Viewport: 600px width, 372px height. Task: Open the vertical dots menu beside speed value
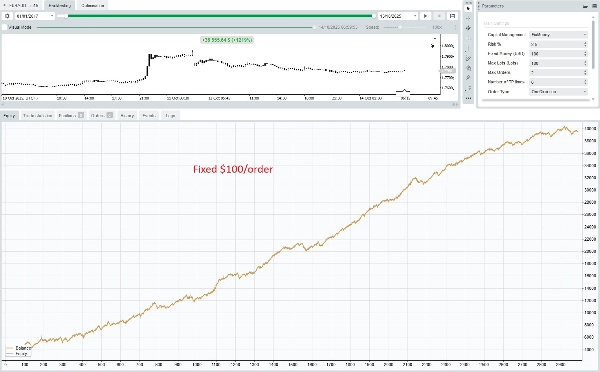[x=455, y=27]
